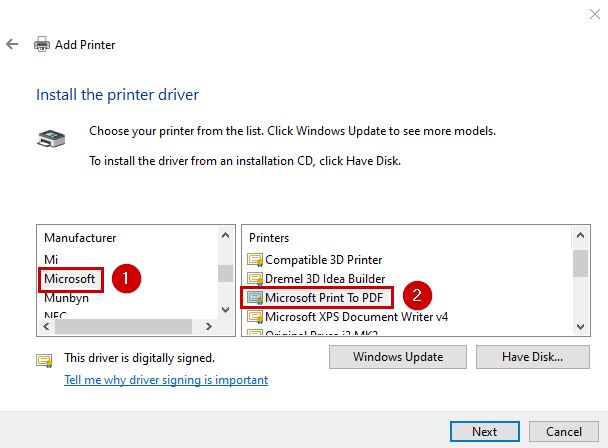Open driver signing importance link
Screen dimensions: 608x448
[x=166, y=380]
